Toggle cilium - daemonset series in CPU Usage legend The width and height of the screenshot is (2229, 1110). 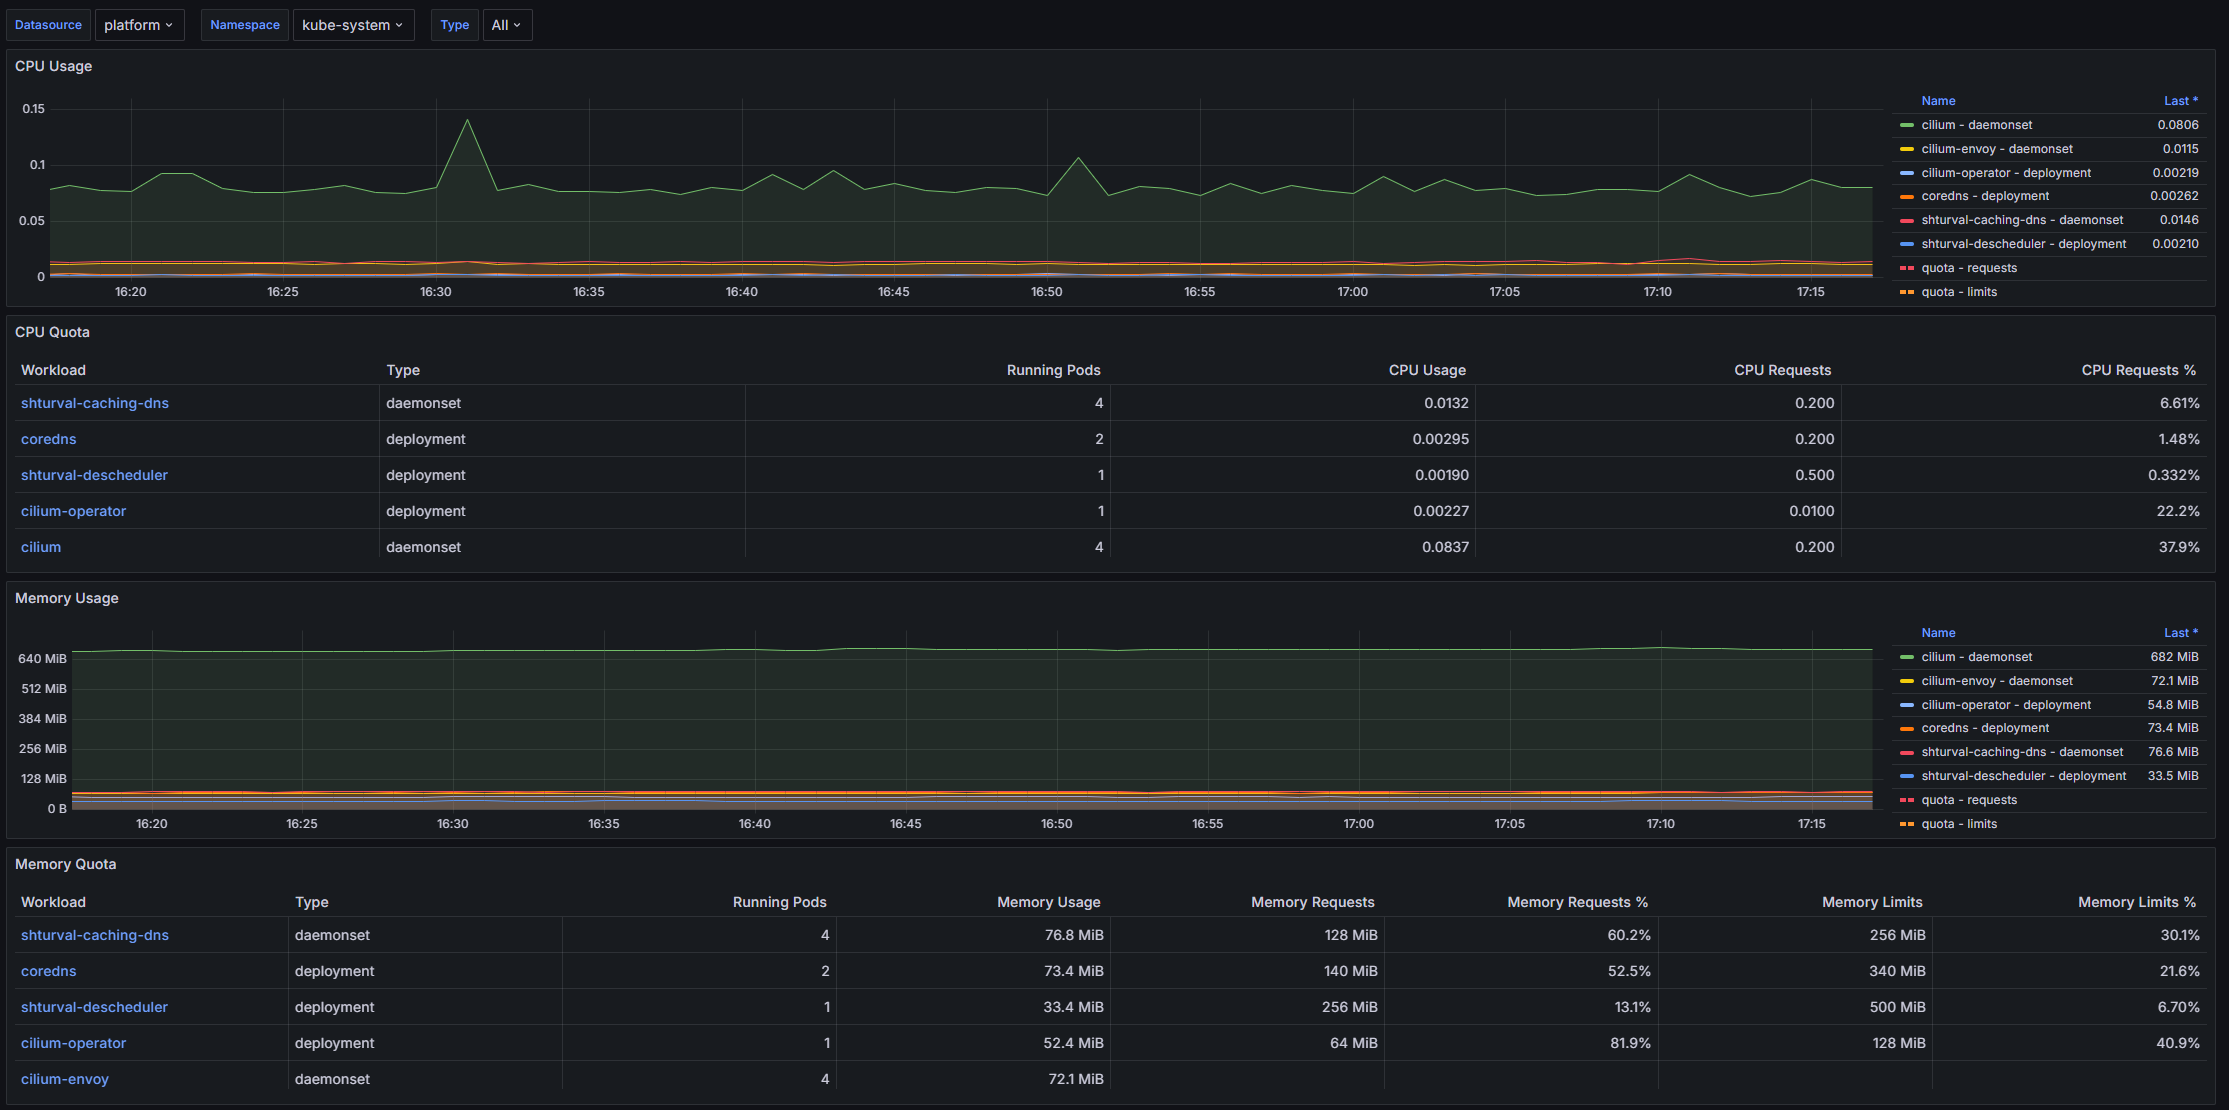[1977, 125]
